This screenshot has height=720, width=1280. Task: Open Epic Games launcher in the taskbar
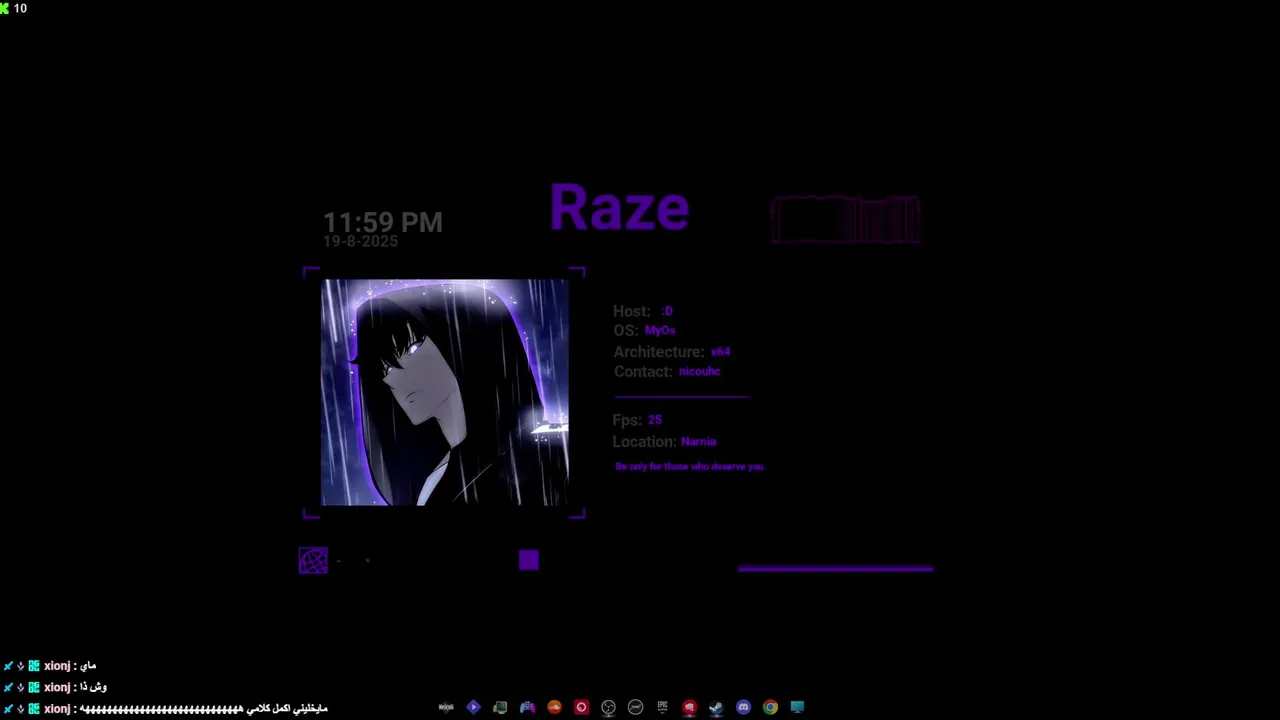[662, 707]
